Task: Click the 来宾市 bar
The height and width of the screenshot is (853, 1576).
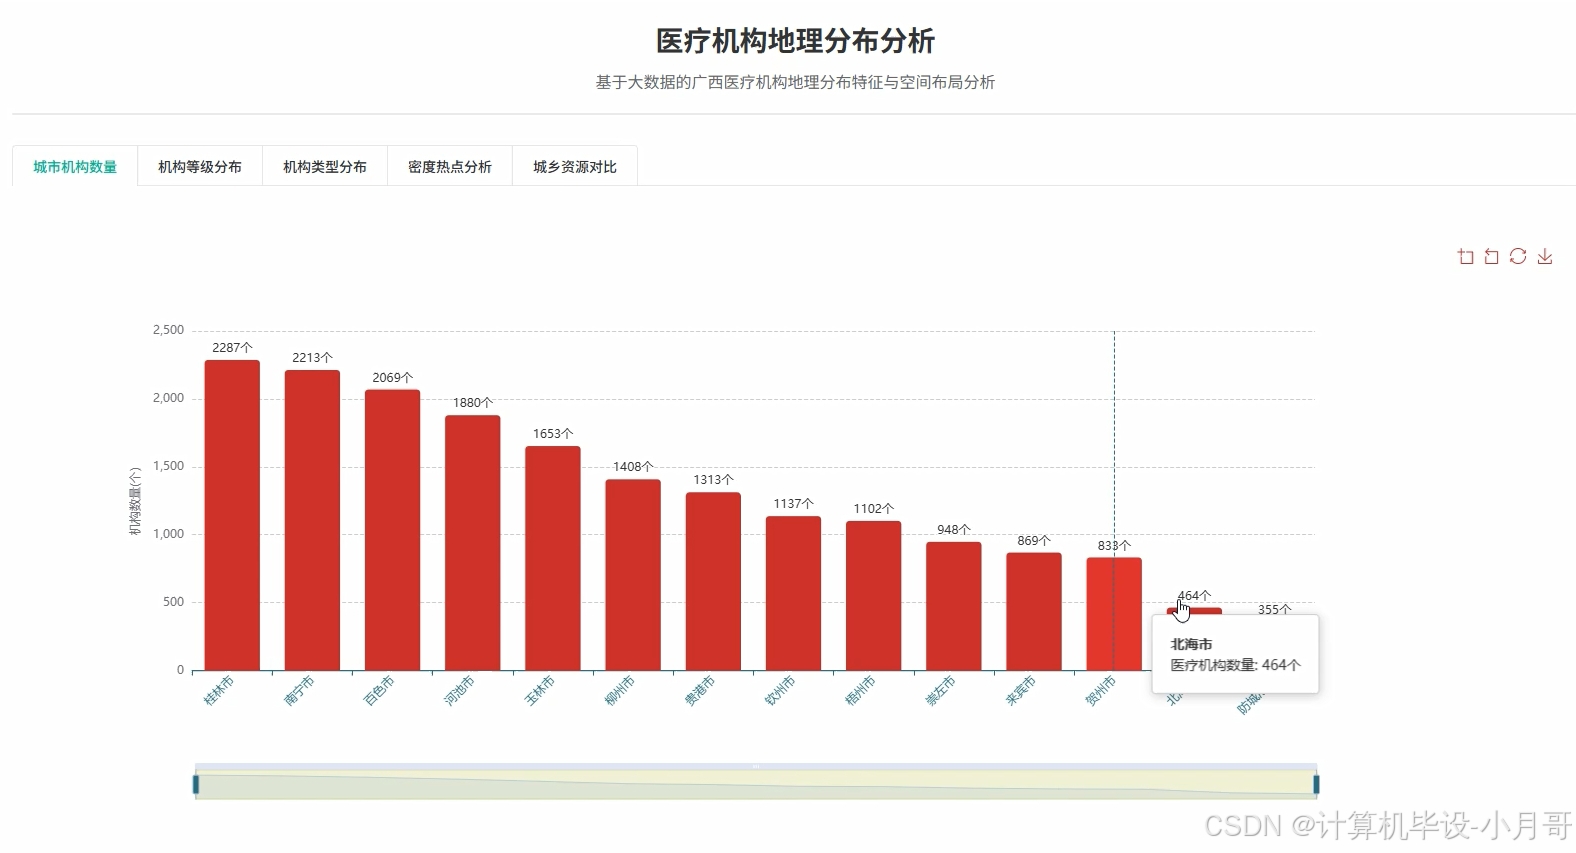Action: [1034, 611]
